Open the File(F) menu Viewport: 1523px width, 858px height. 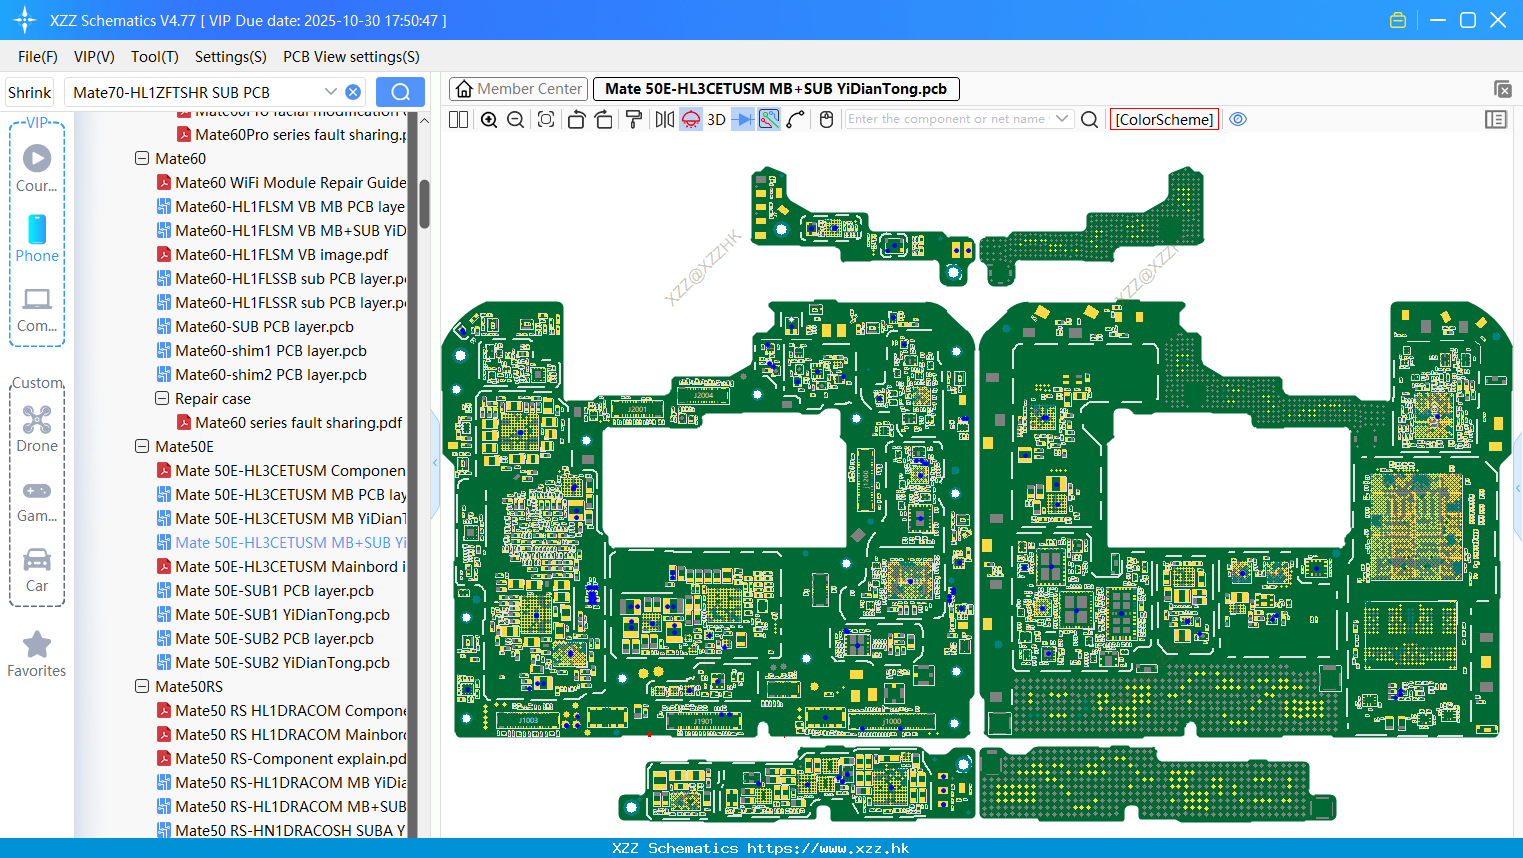coord(38,57)
